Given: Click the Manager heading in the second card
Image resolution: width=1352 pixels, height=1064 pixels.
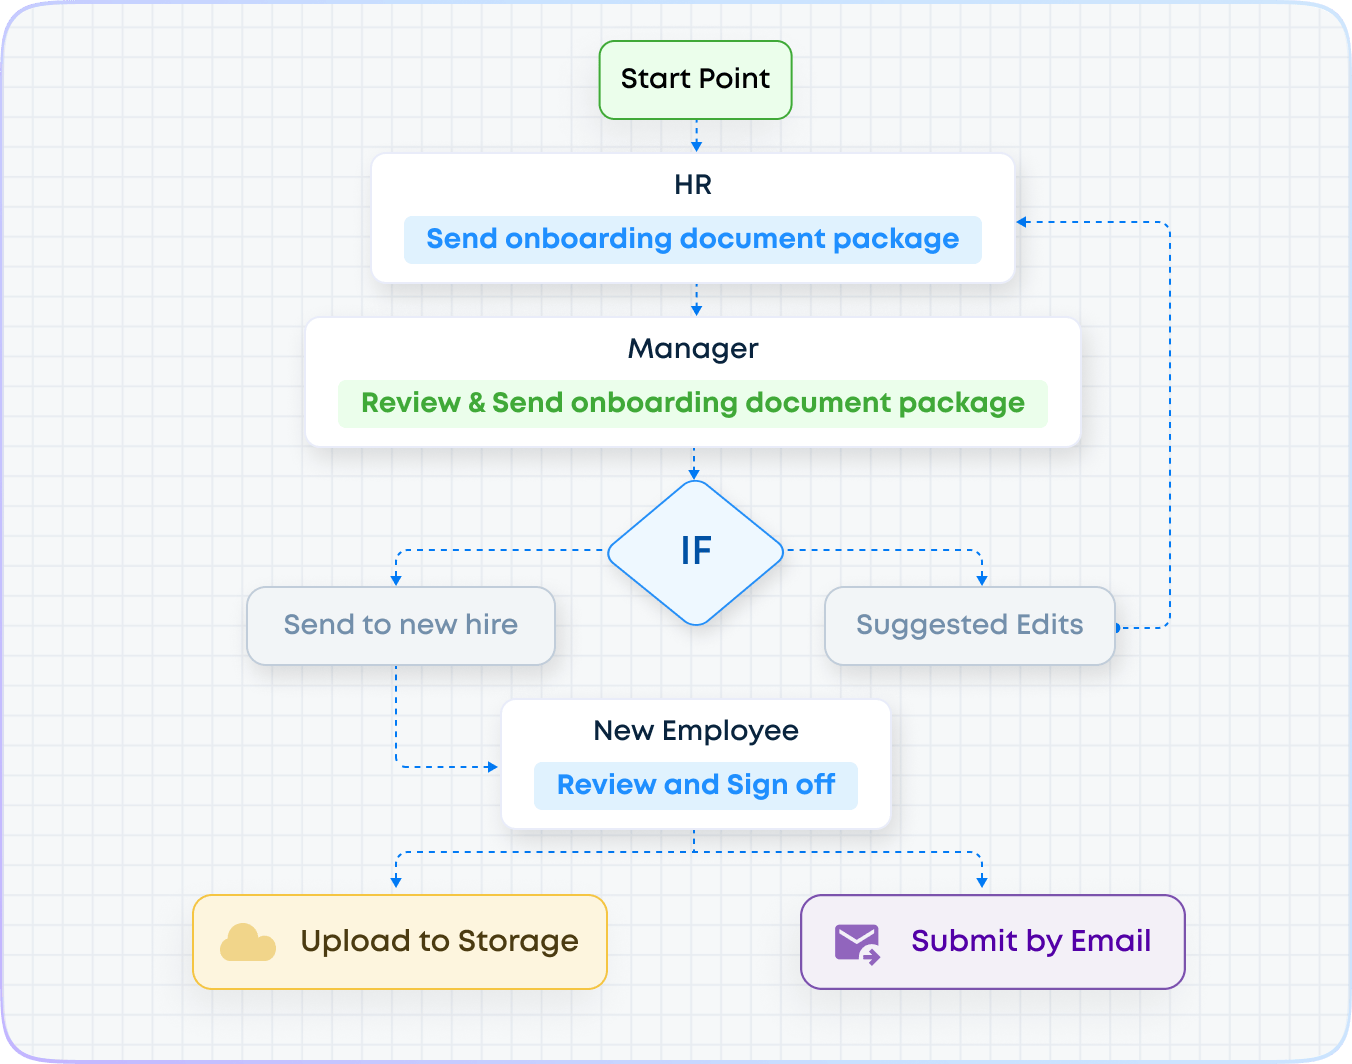Looking at the screenshot, I should click(x=693, y=349).
